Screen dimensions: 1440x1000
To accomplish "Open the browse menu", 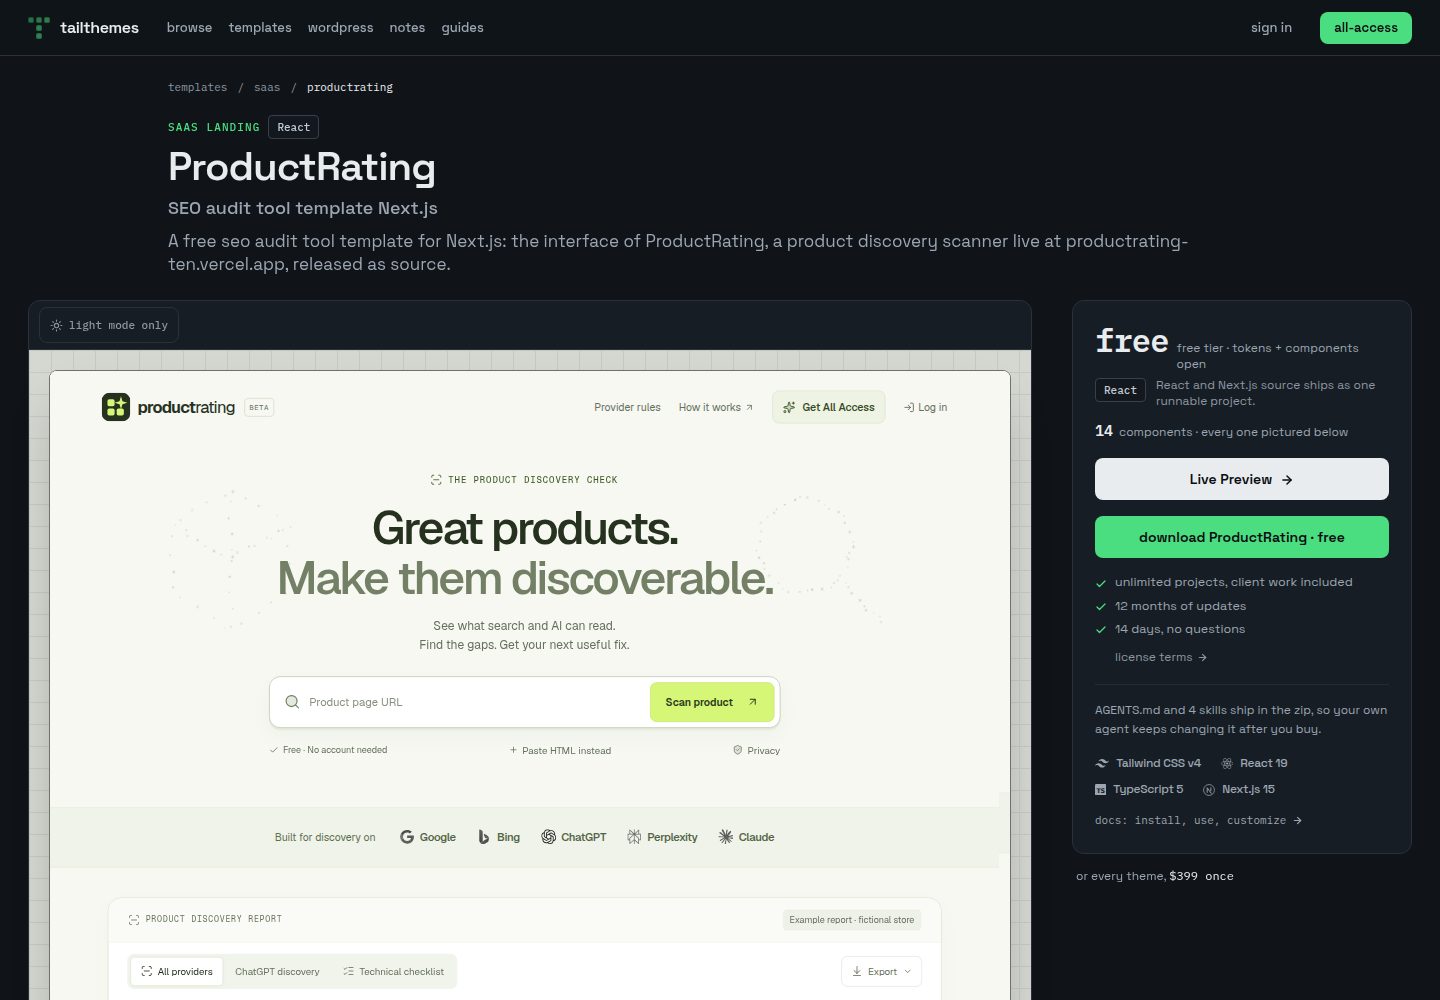I will point(189,27).
